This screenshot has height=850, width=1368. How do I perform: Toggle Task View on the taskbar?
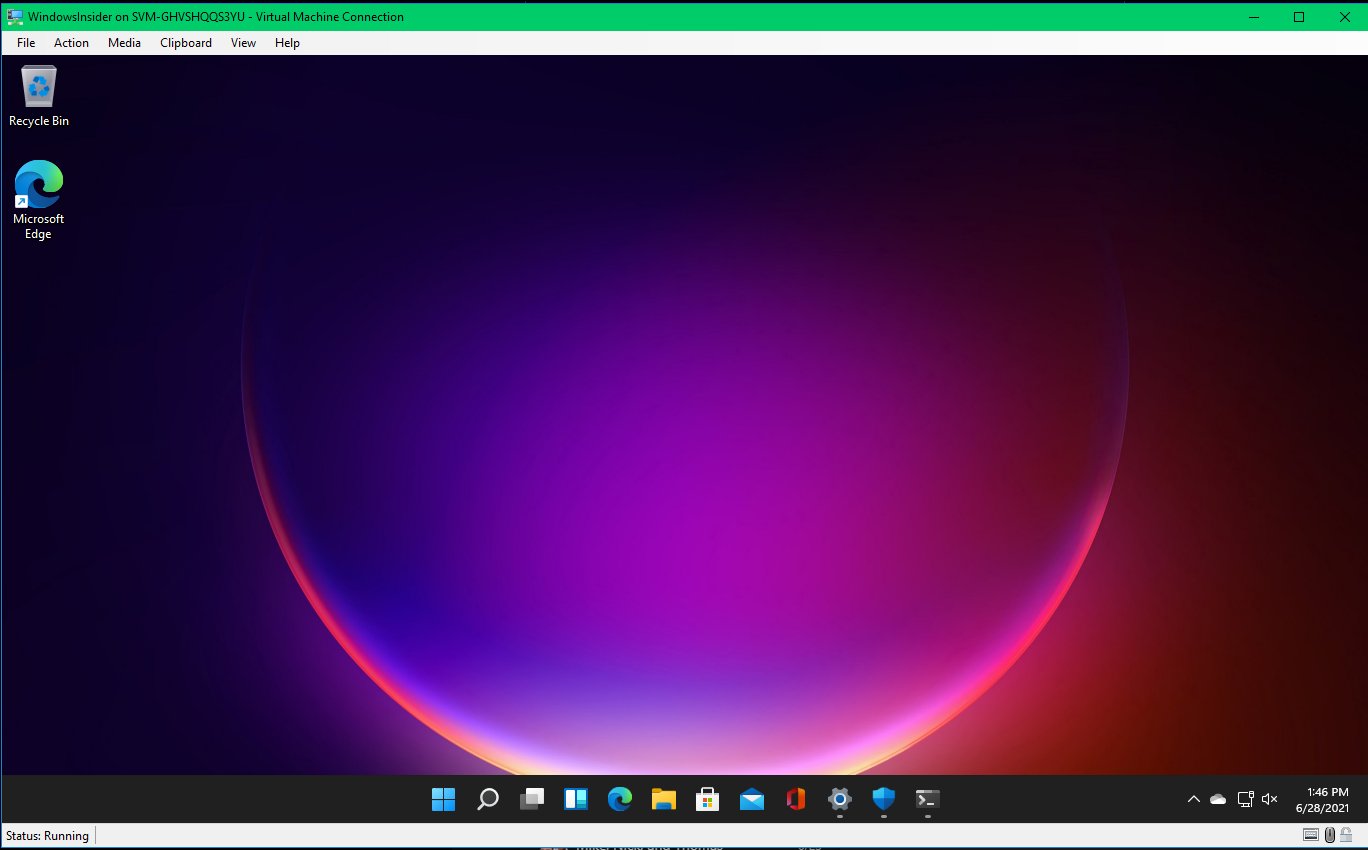531,799
